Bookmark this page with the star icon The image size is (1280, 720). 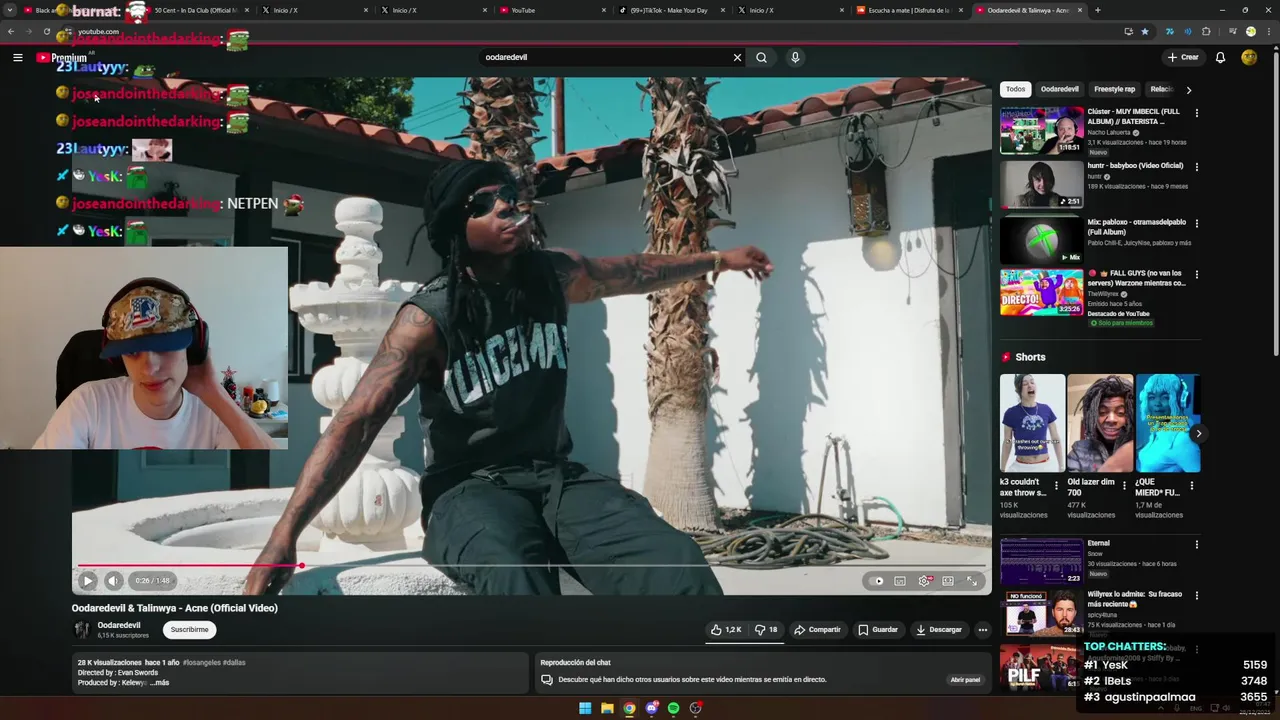tap(1145, 31)
